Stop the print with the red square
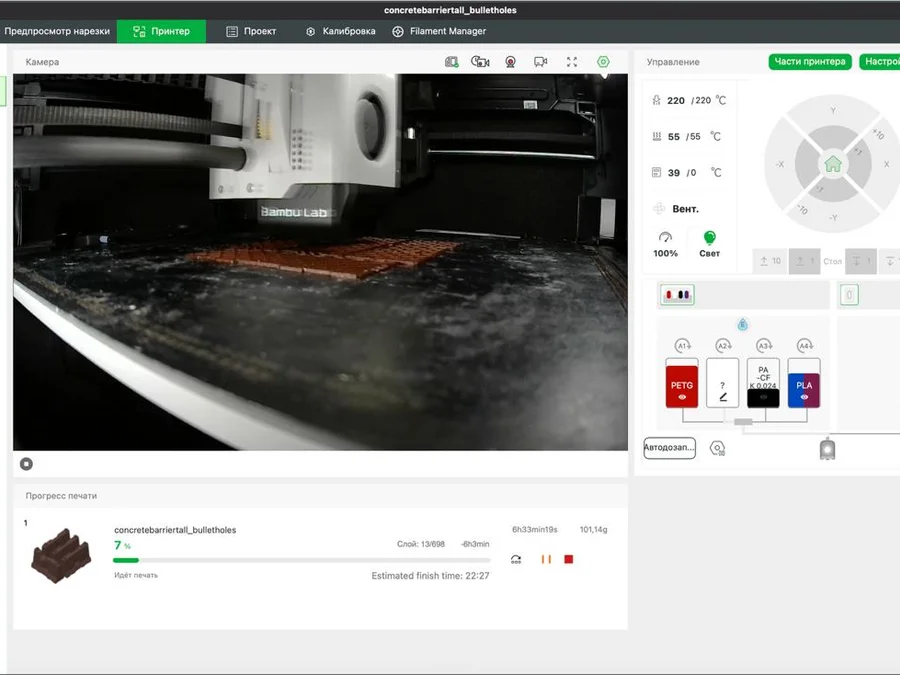 (568, 559)
